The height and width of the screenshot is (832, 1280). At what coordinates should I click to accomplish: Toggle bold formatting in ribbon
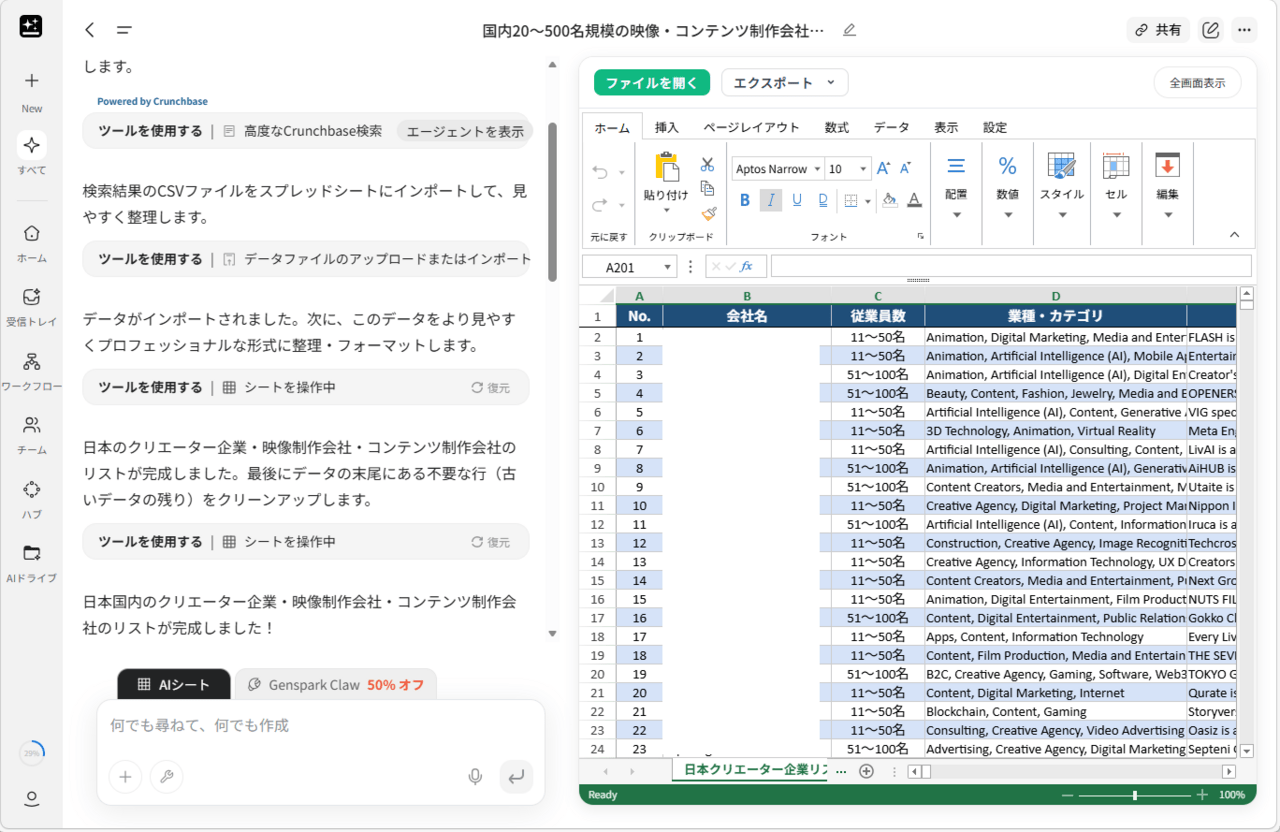744,200
